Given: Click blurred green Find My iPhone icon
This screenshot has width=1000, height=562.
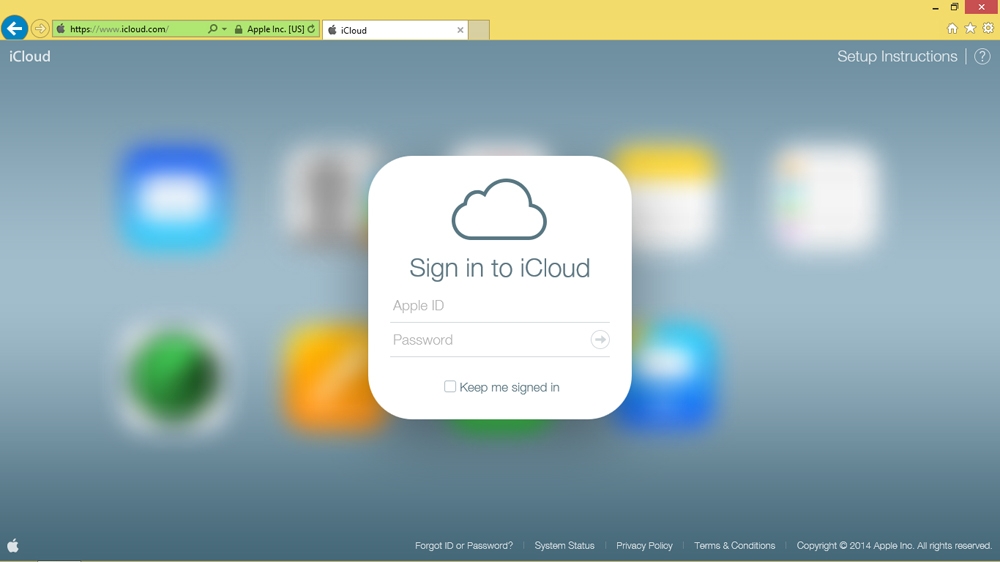Looking at the screenshot, I should (x=174, y=376).
